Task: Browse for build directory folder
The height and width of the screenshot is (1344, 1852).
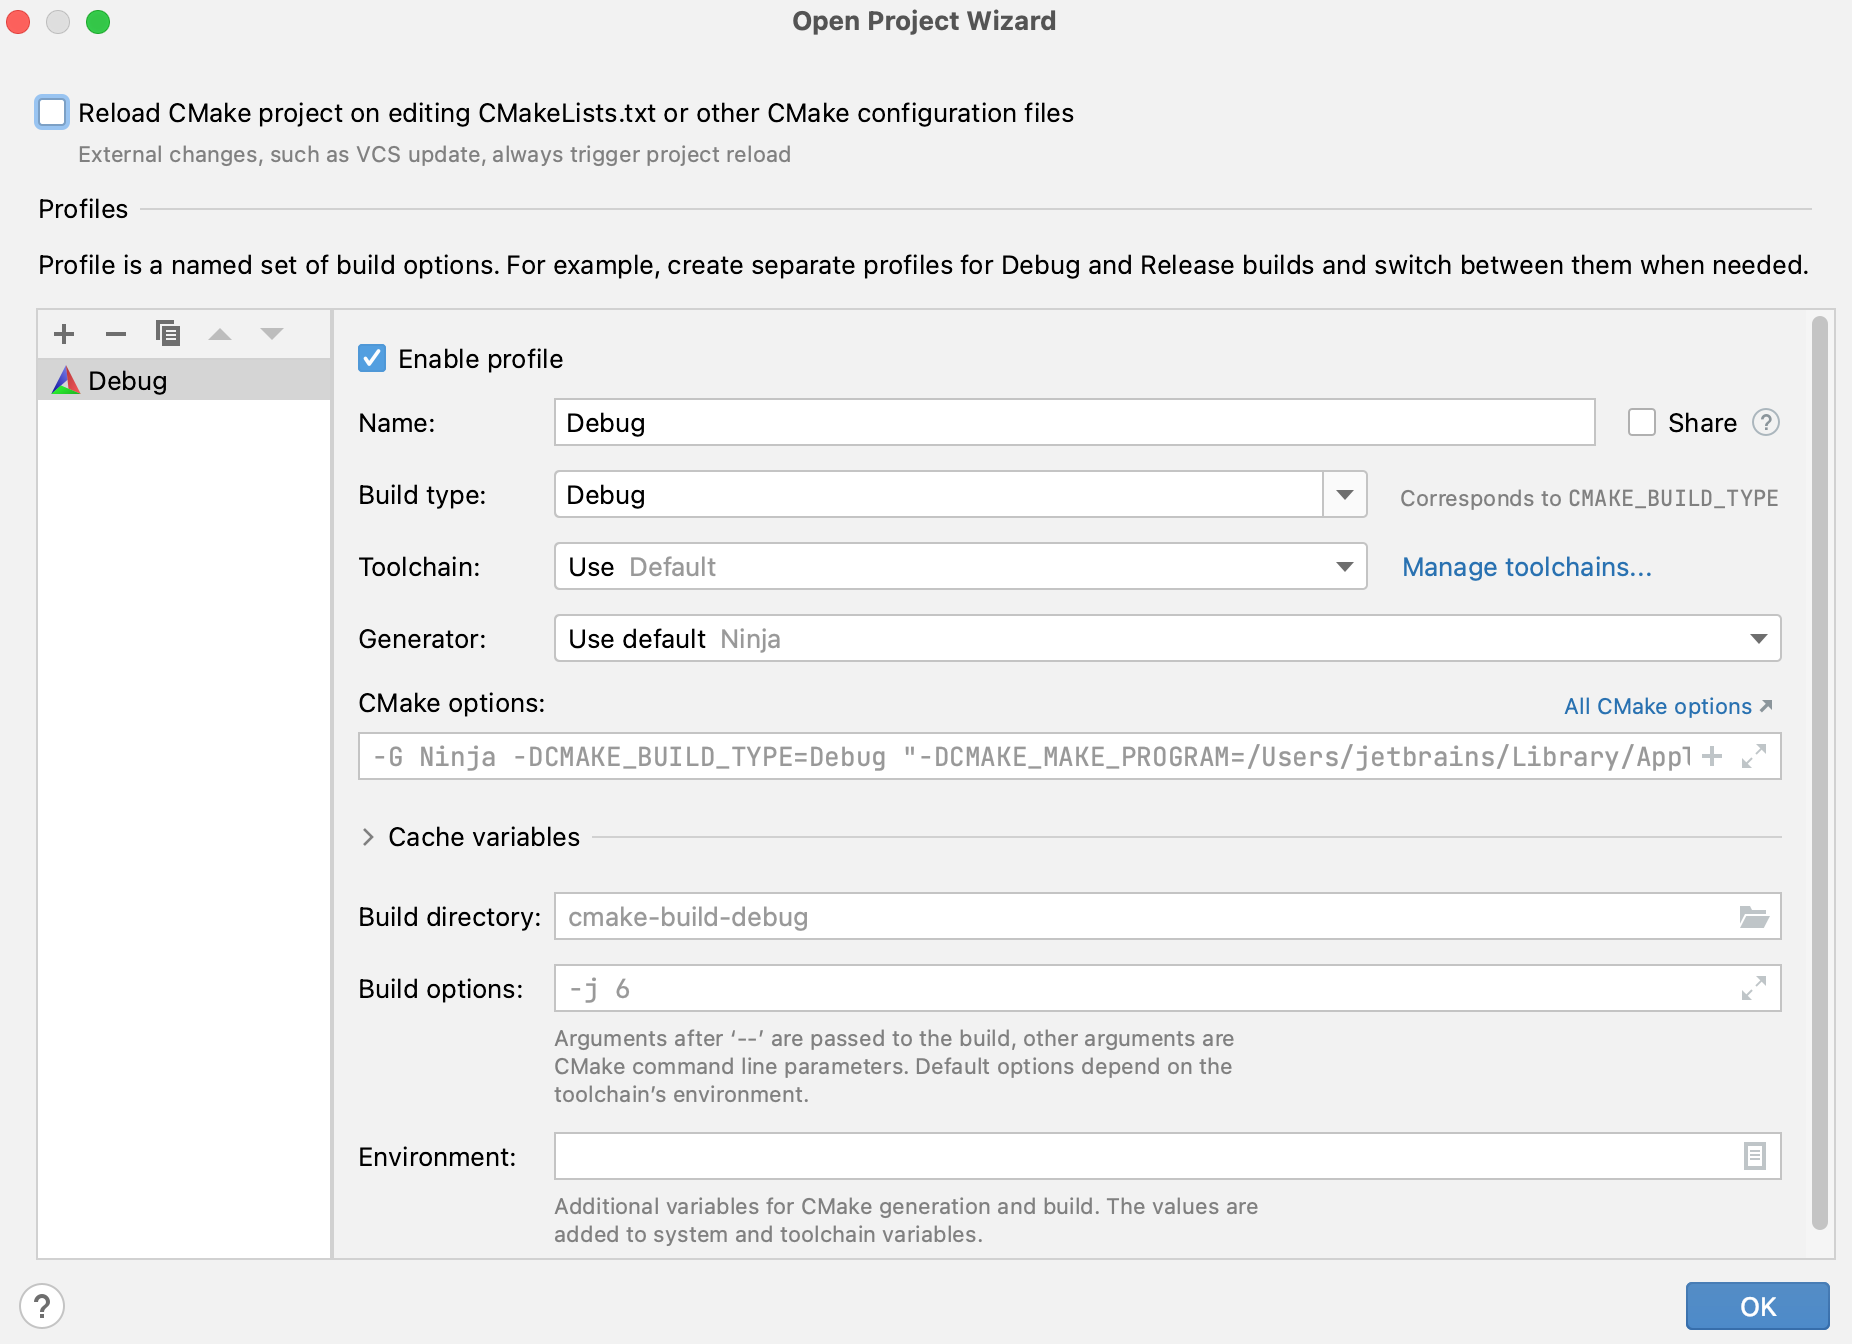Action: [1754, 917]
